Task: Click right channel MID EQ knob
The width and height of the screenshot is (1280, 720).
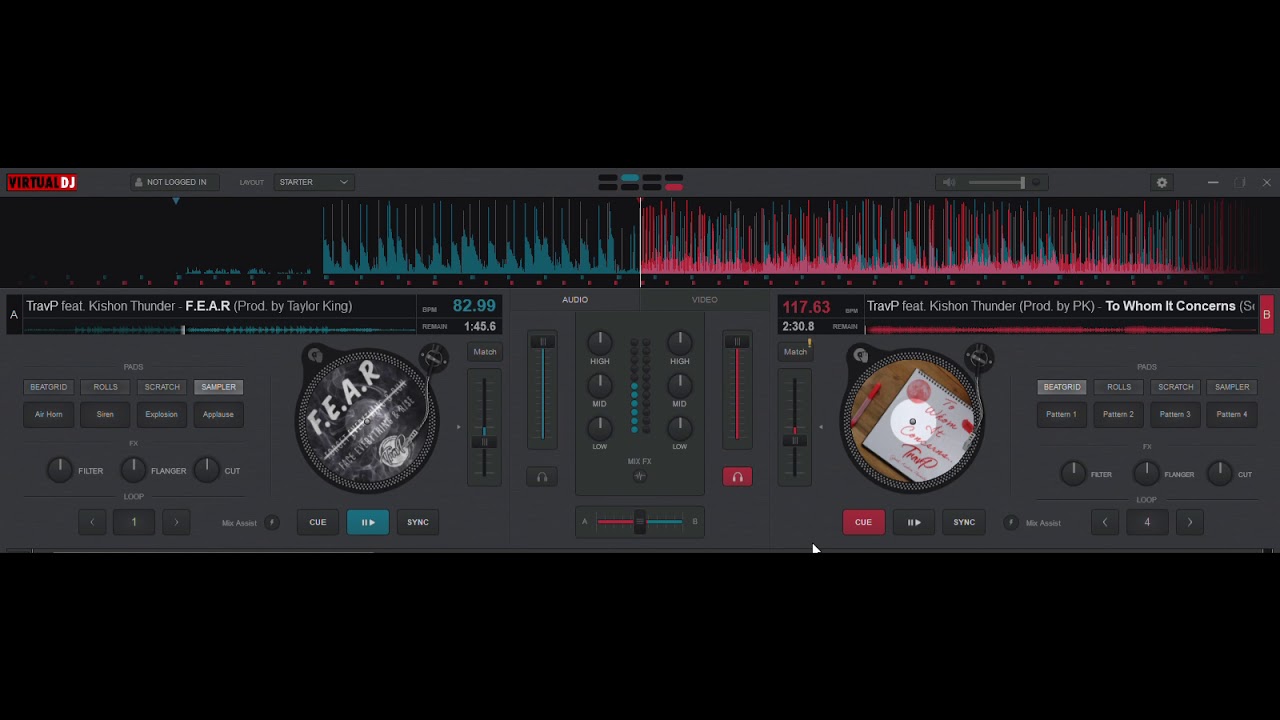Action: [680, 385]
